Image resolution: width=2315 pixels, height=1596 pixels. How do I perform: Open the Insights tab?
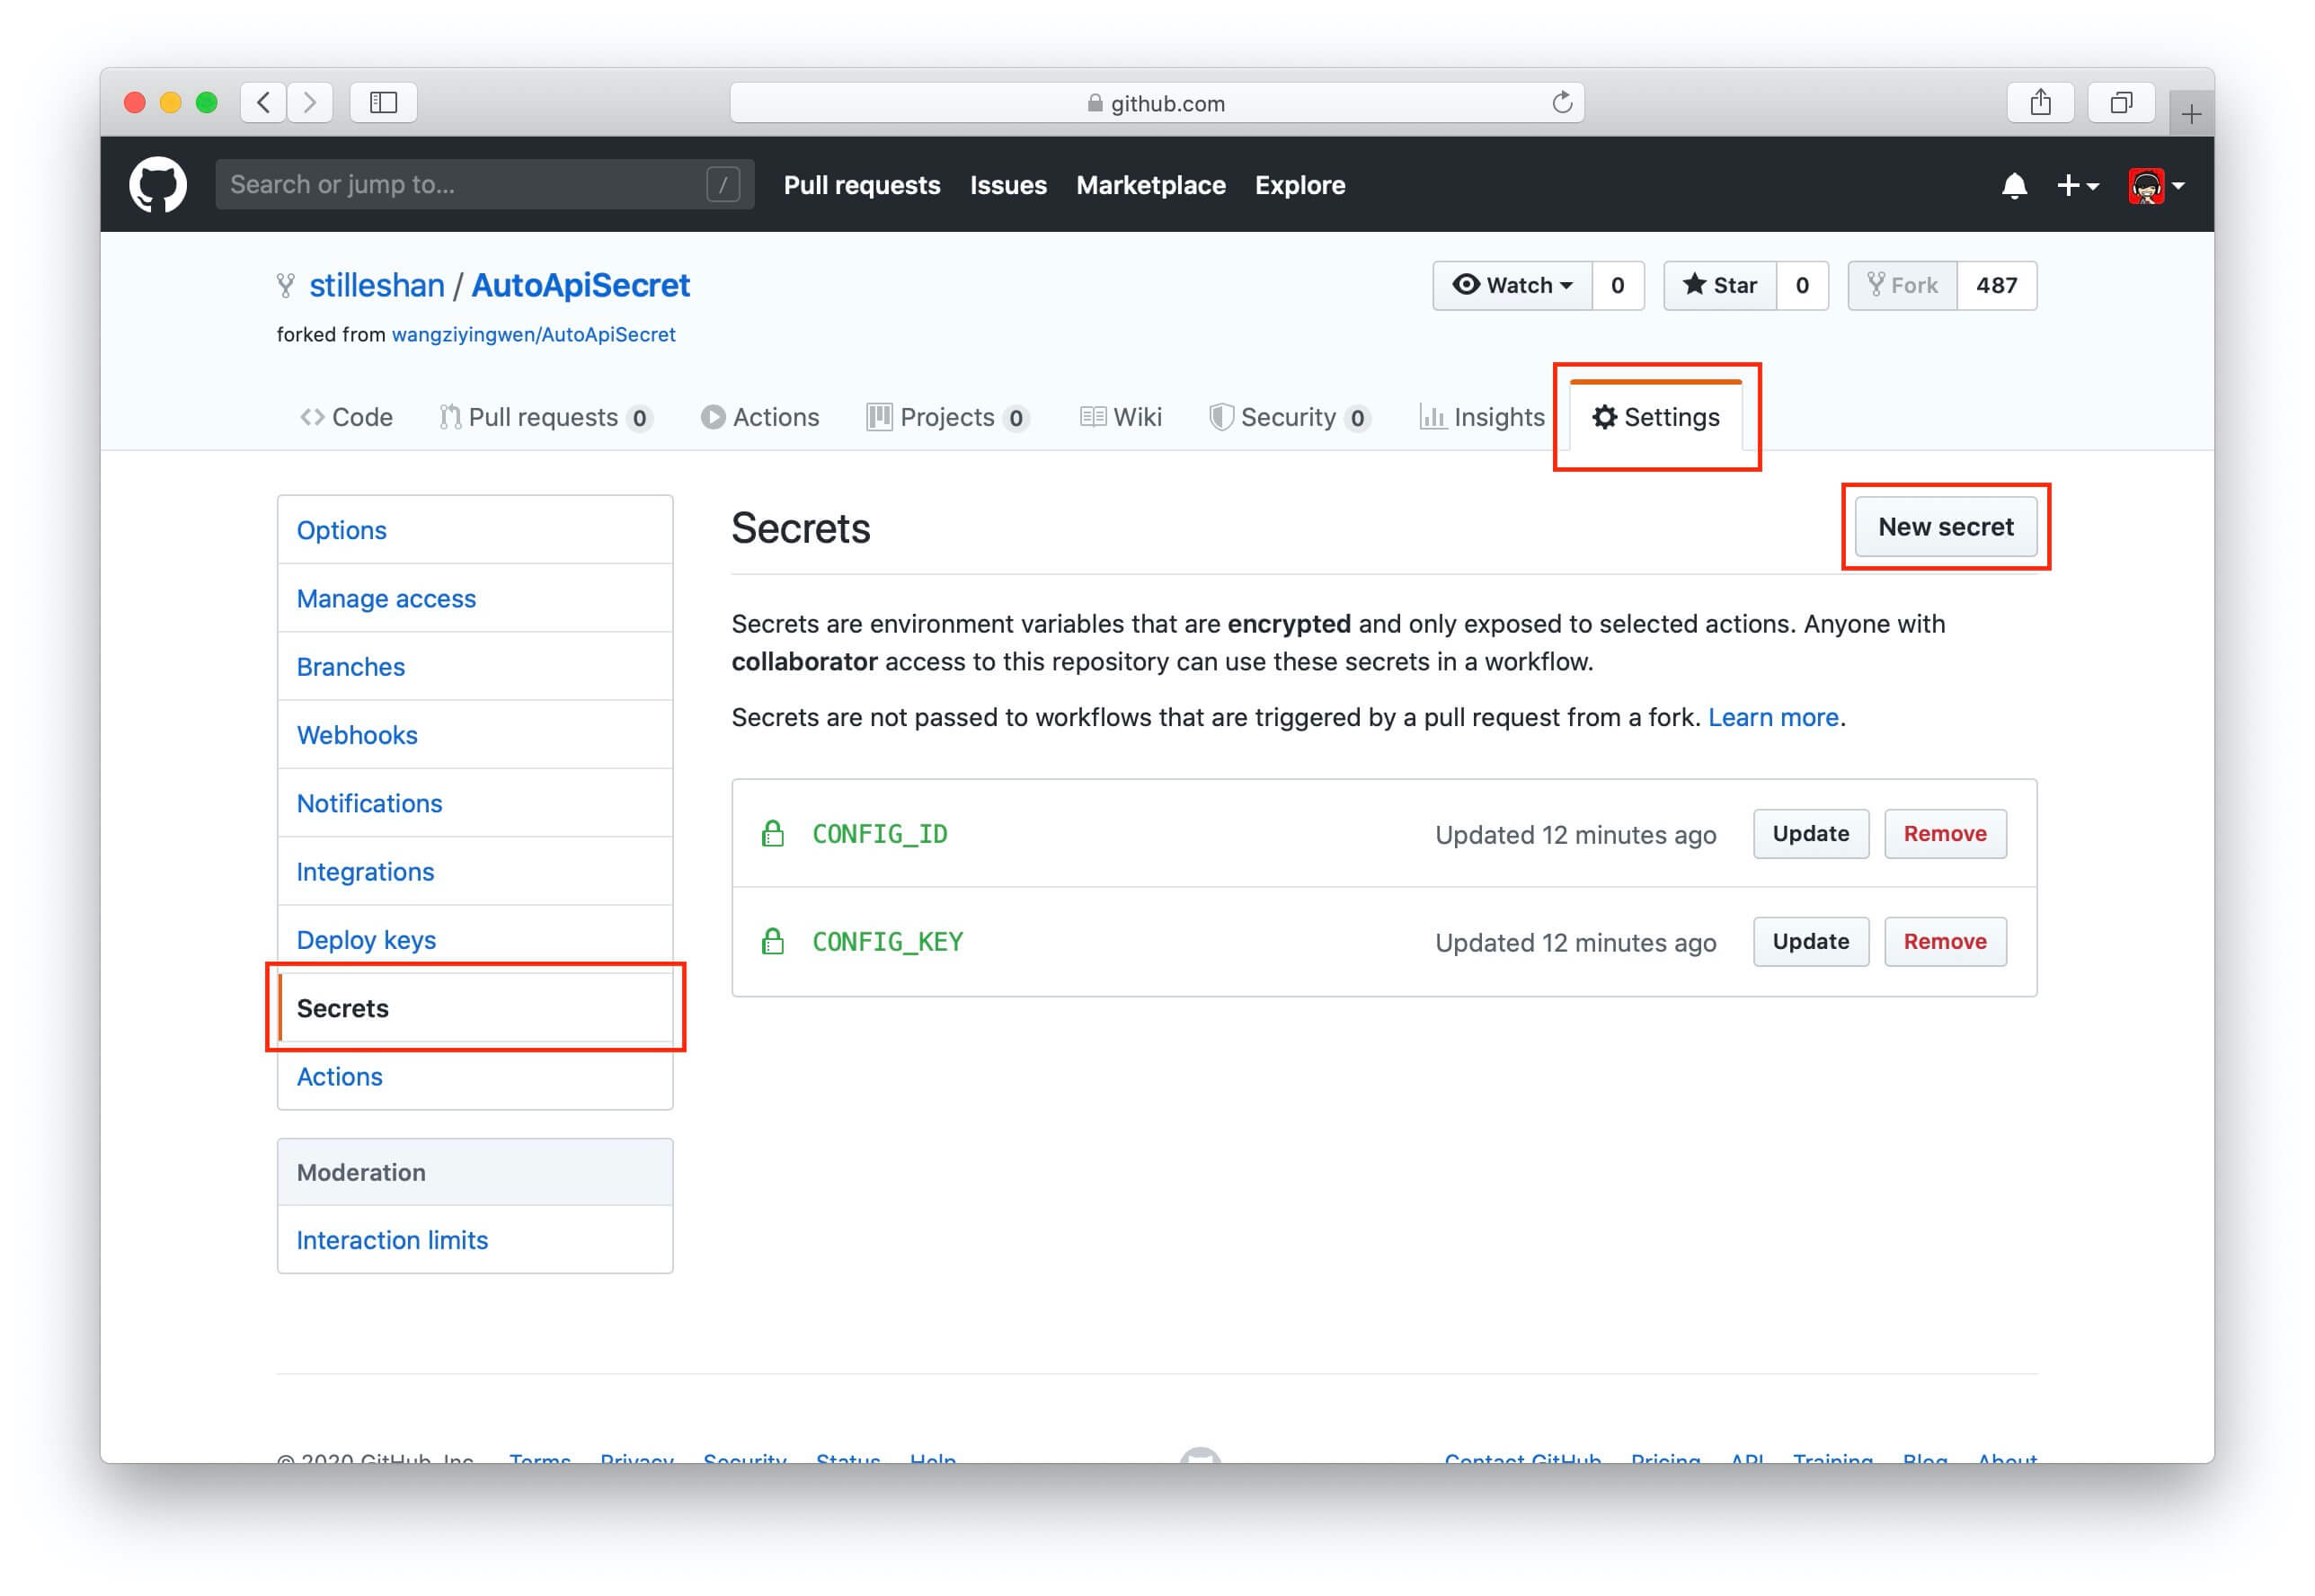[x=1481, y=417]
